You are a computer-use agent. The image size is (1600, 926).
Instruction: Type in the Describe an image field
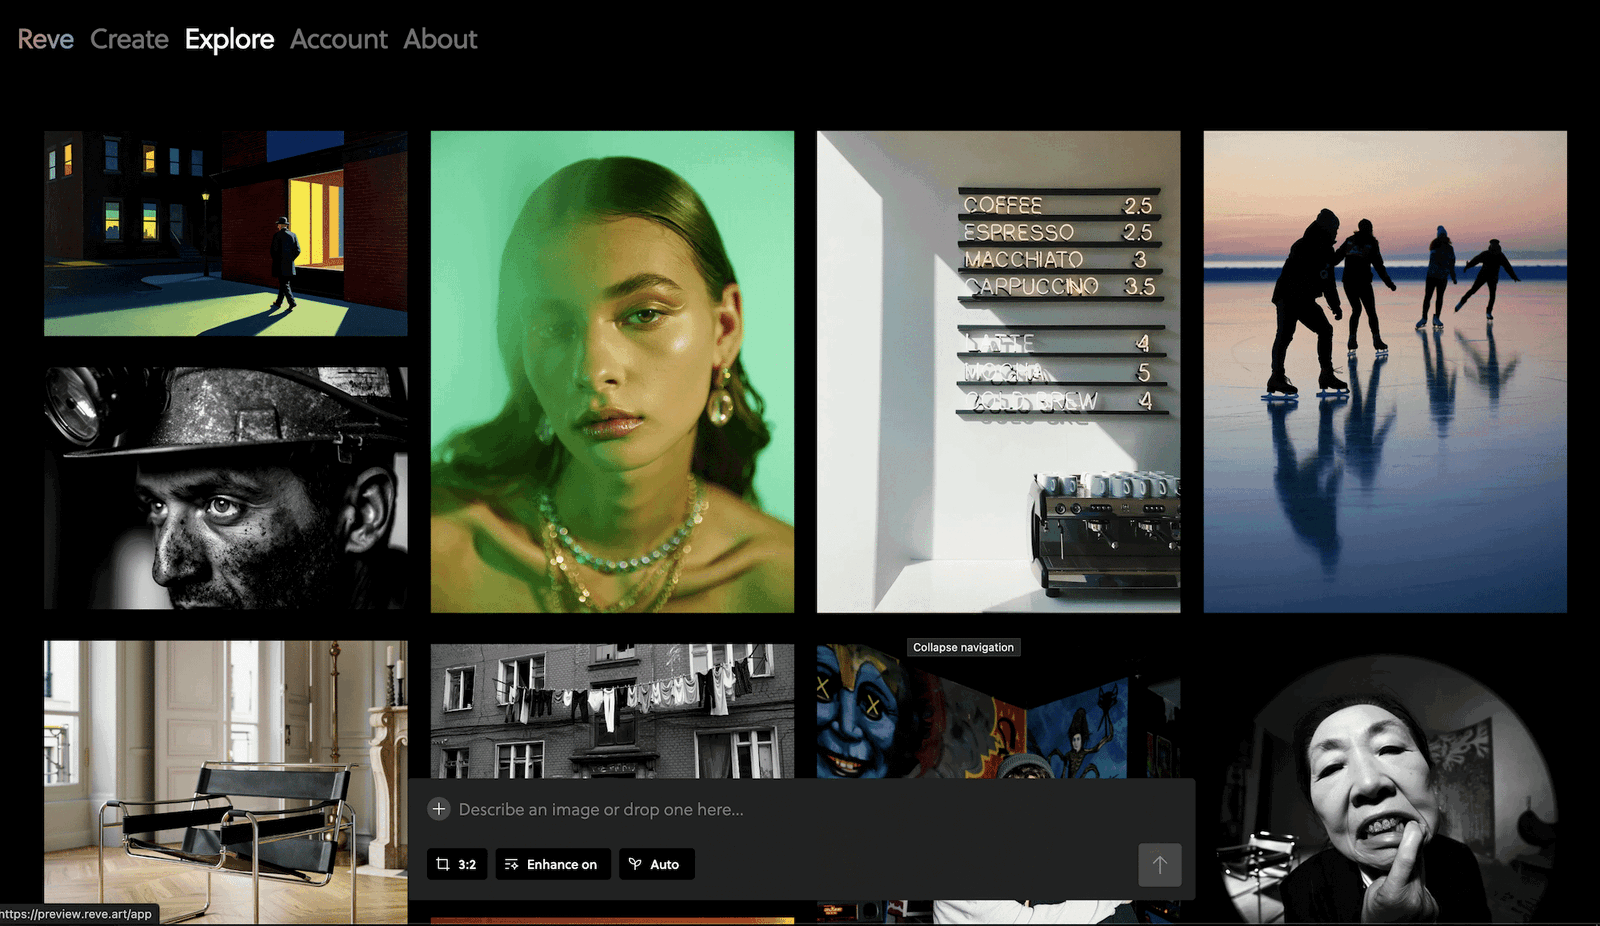point(780,810)
